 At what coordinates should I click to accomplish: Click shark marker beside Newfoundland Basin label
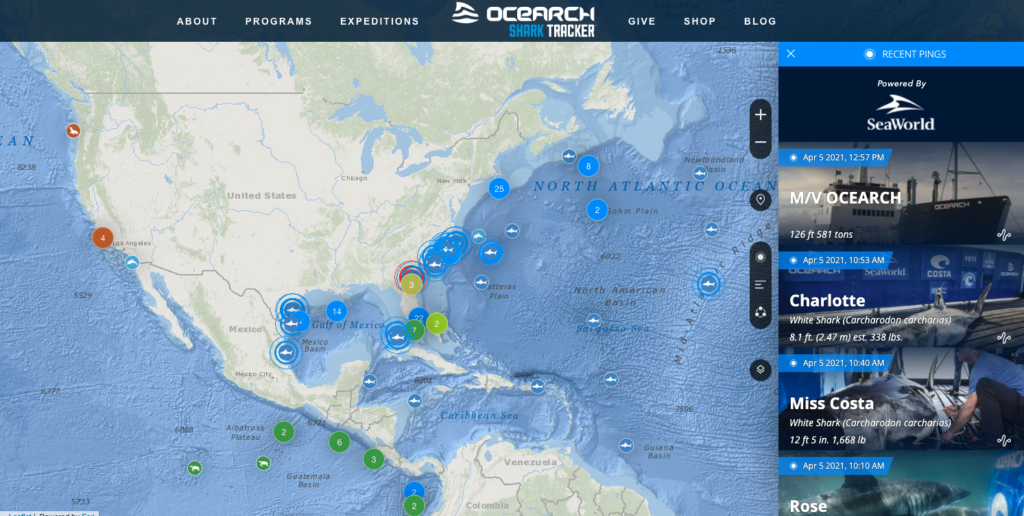pyautogui.click(x=700, y=174)
